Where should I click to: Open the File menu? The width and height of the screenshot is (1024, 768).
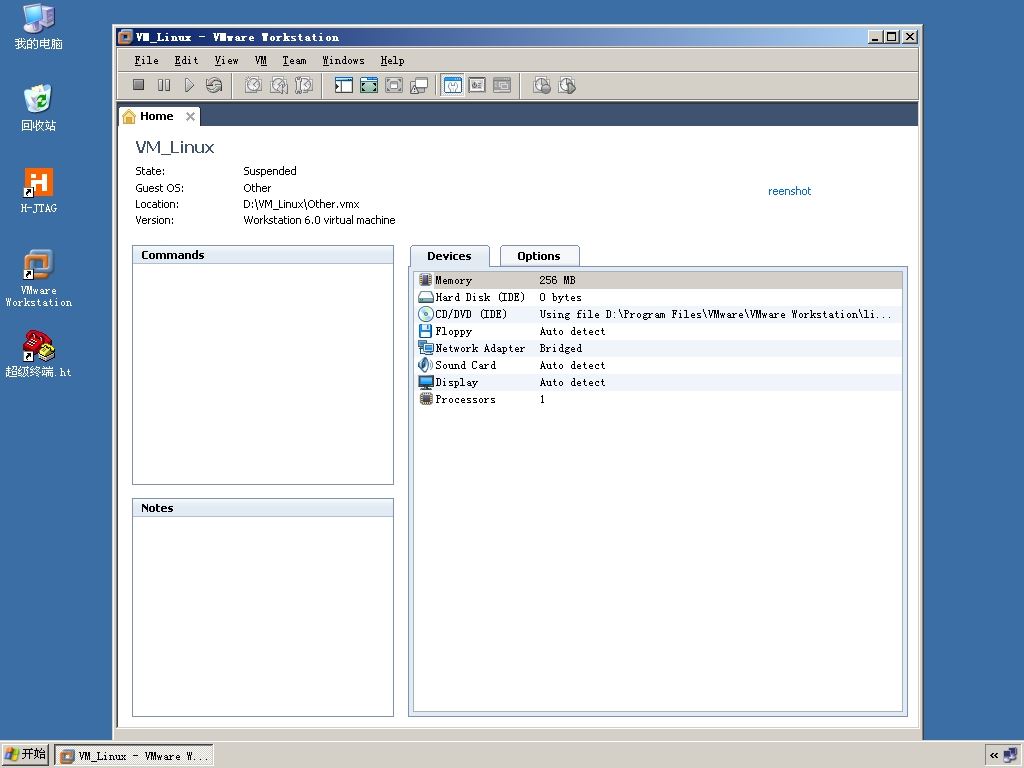pyautogui.click(x=146, y=60)
